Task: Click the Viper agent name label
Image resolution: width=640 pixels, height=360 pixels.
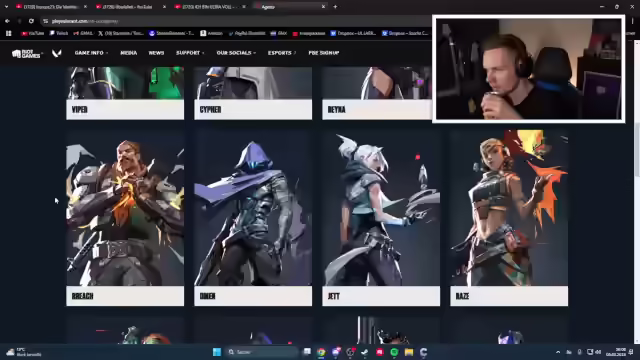Action: pyautogui.click(x=80, y=109)
